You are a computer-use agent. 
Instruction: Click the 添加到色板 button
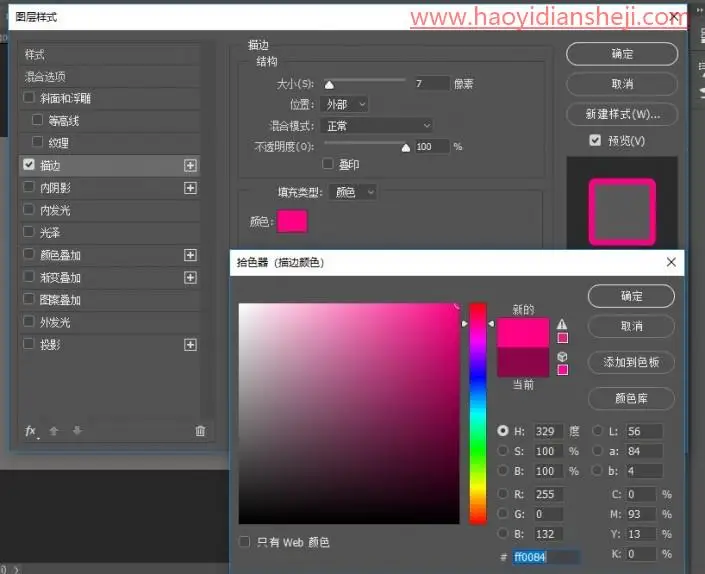pyautogui.click(x=631, y=362)
